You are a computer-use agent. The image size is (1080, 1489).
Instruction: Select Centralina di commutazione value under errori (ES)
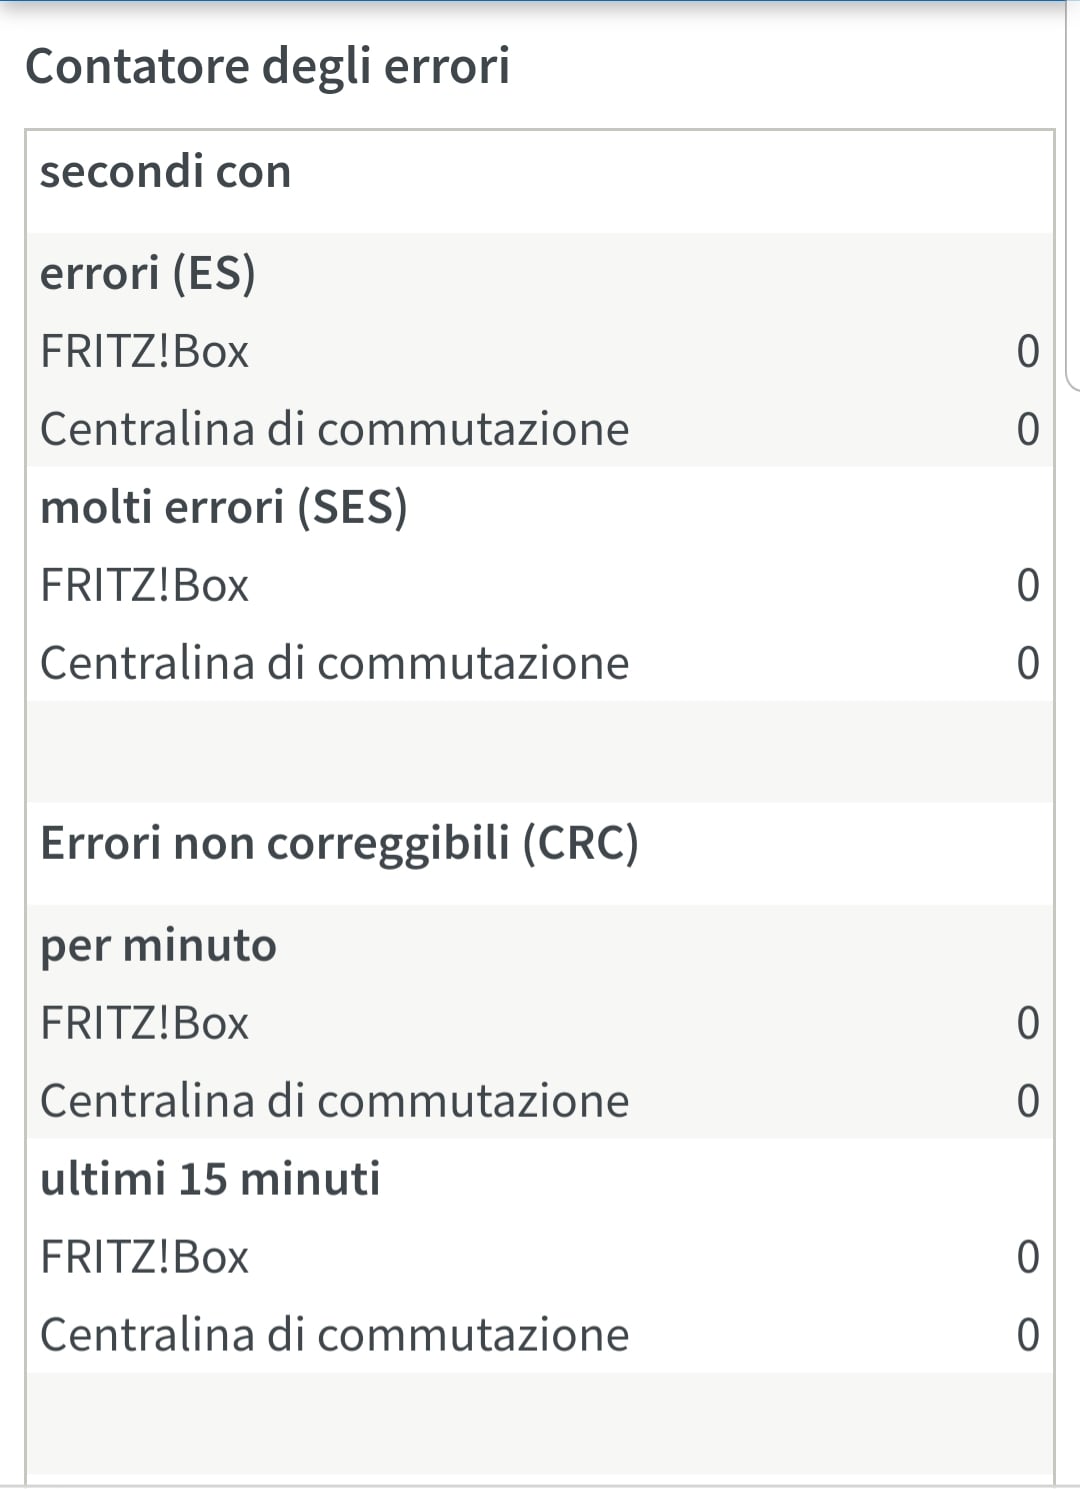click(1027, 429)
